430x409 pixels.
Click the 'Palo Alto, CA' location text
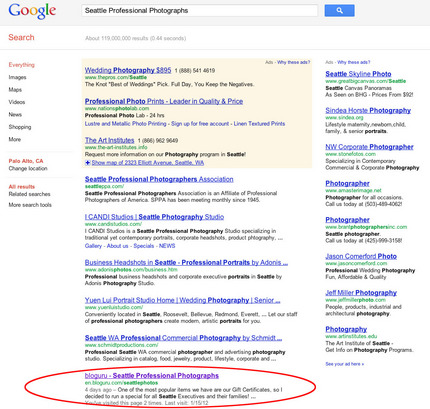point(26,161)
